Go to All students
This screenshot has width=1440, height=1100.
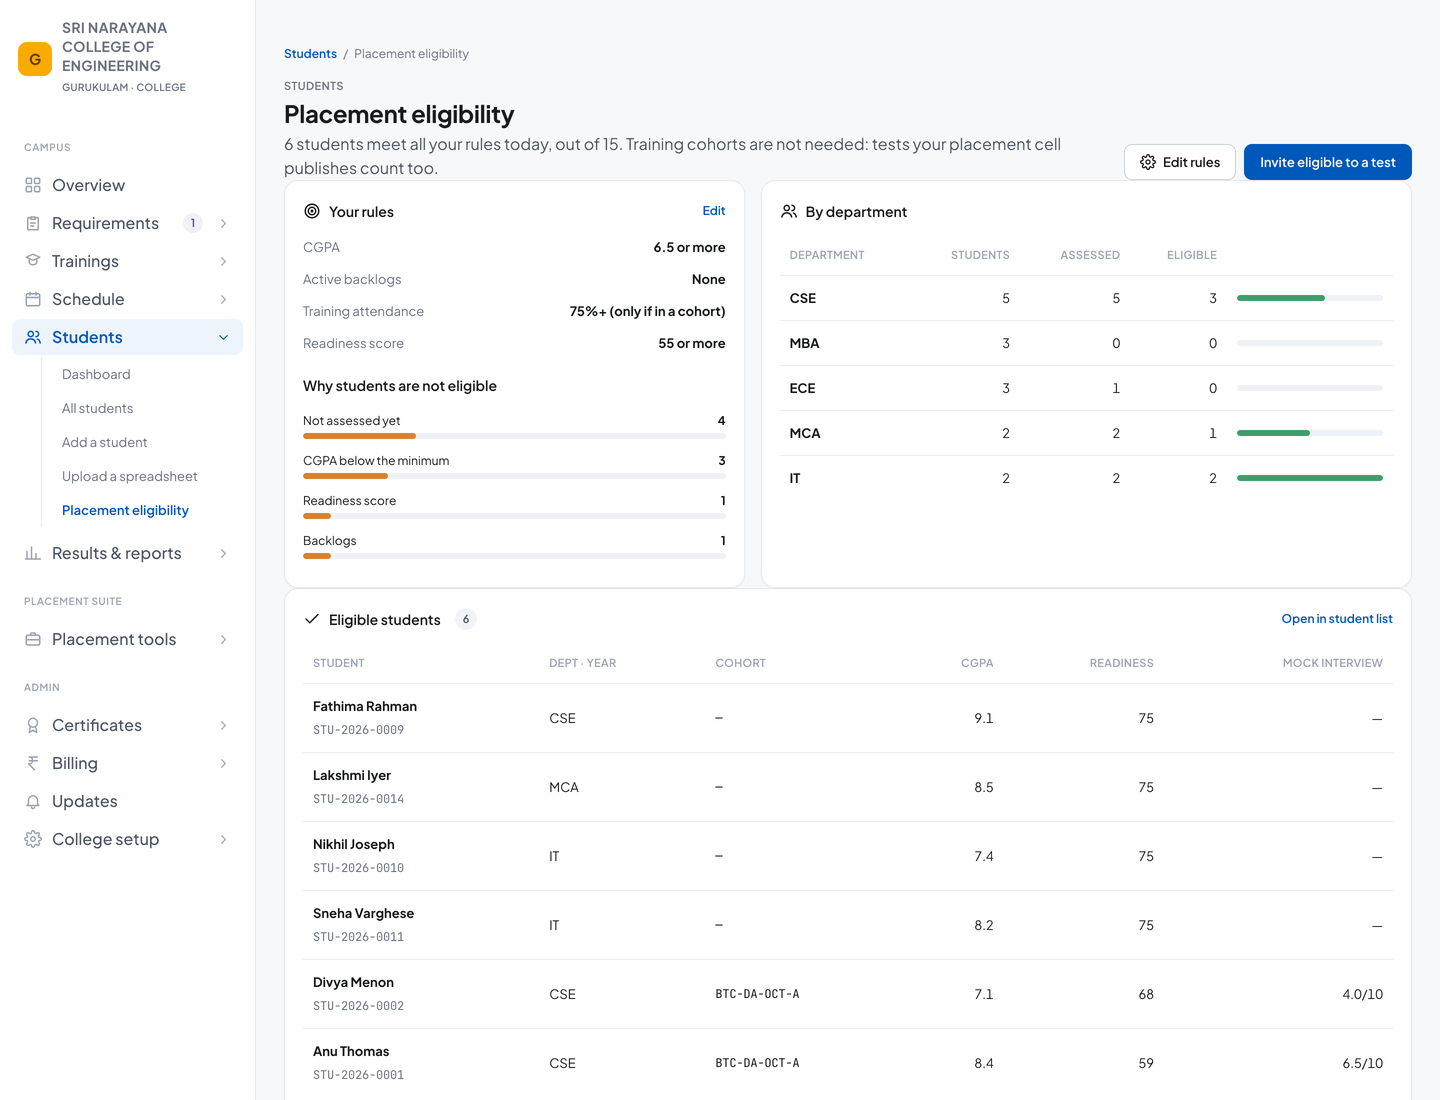click(97, 408)
